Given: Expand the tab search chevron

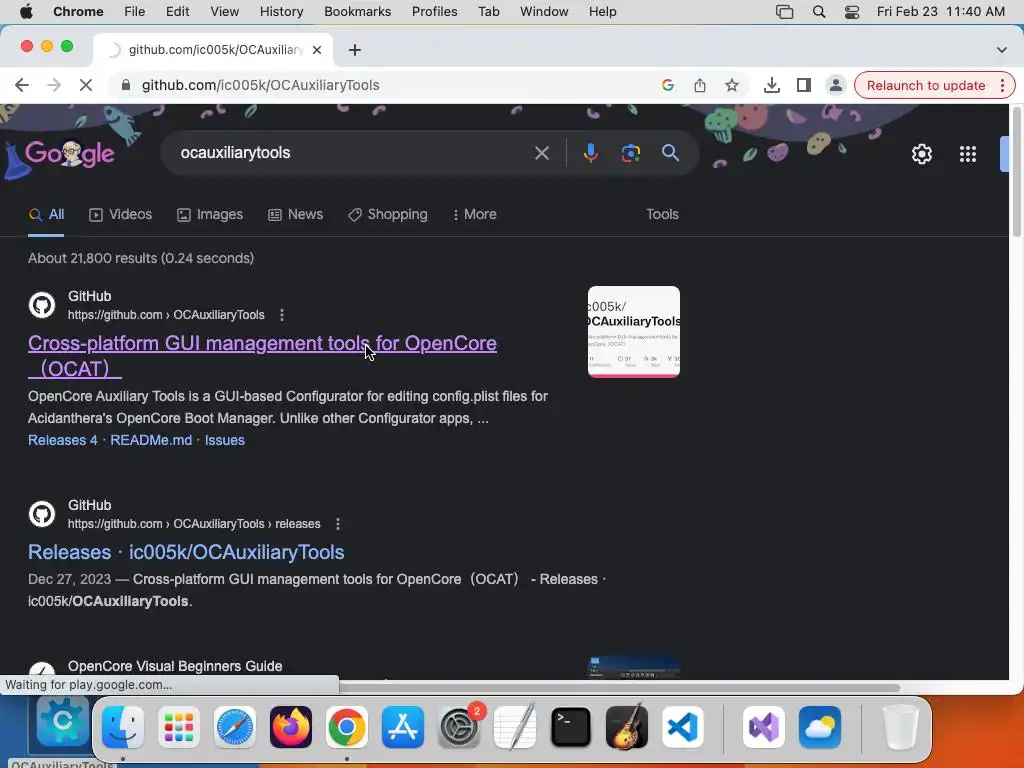Looking at the screenshot, I should [1002, 50].
